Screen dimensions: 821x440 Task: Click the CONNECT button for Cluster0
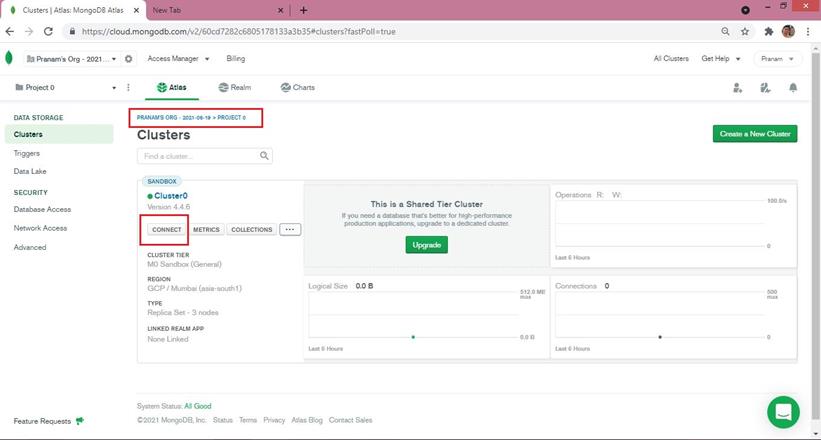coord(167,229)
